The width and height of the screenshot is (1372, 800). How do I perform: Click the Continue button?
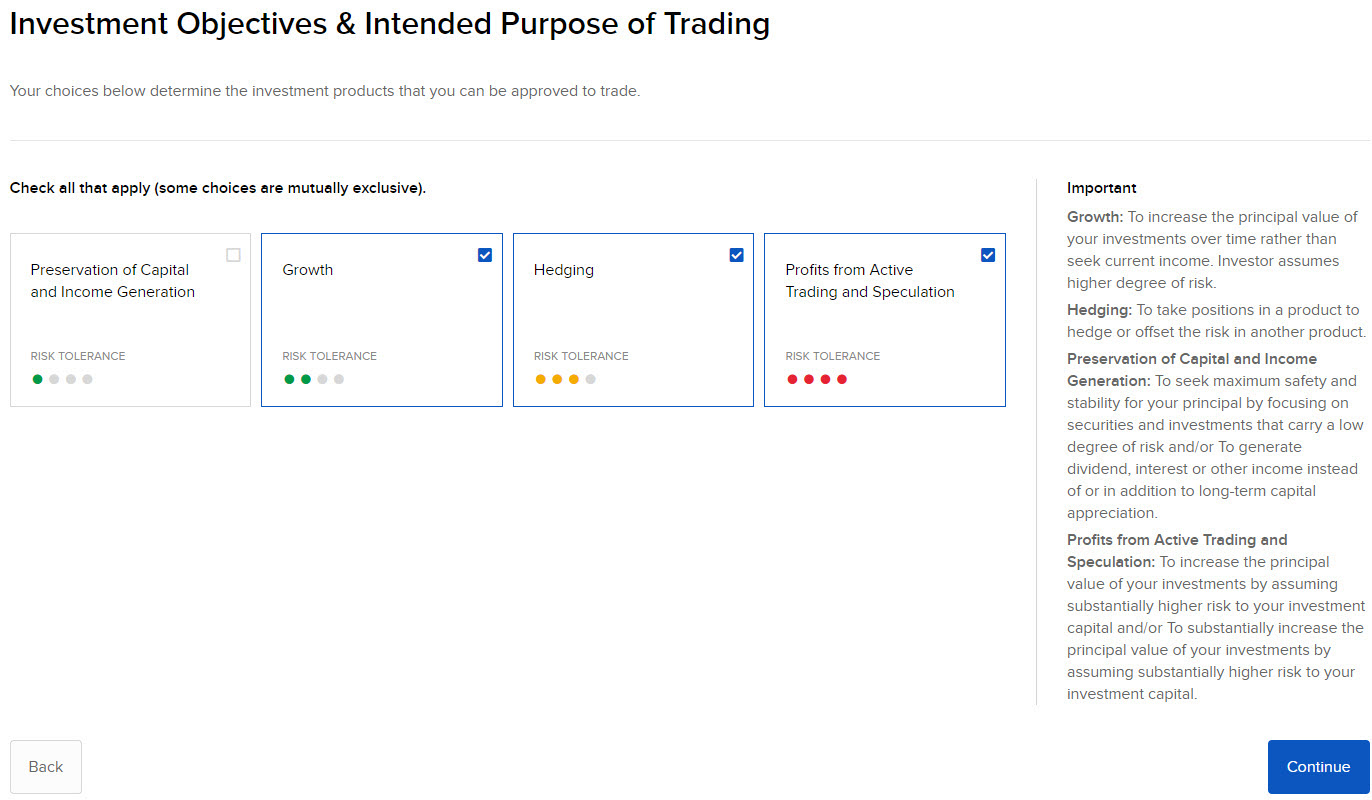coord(1318,766)
